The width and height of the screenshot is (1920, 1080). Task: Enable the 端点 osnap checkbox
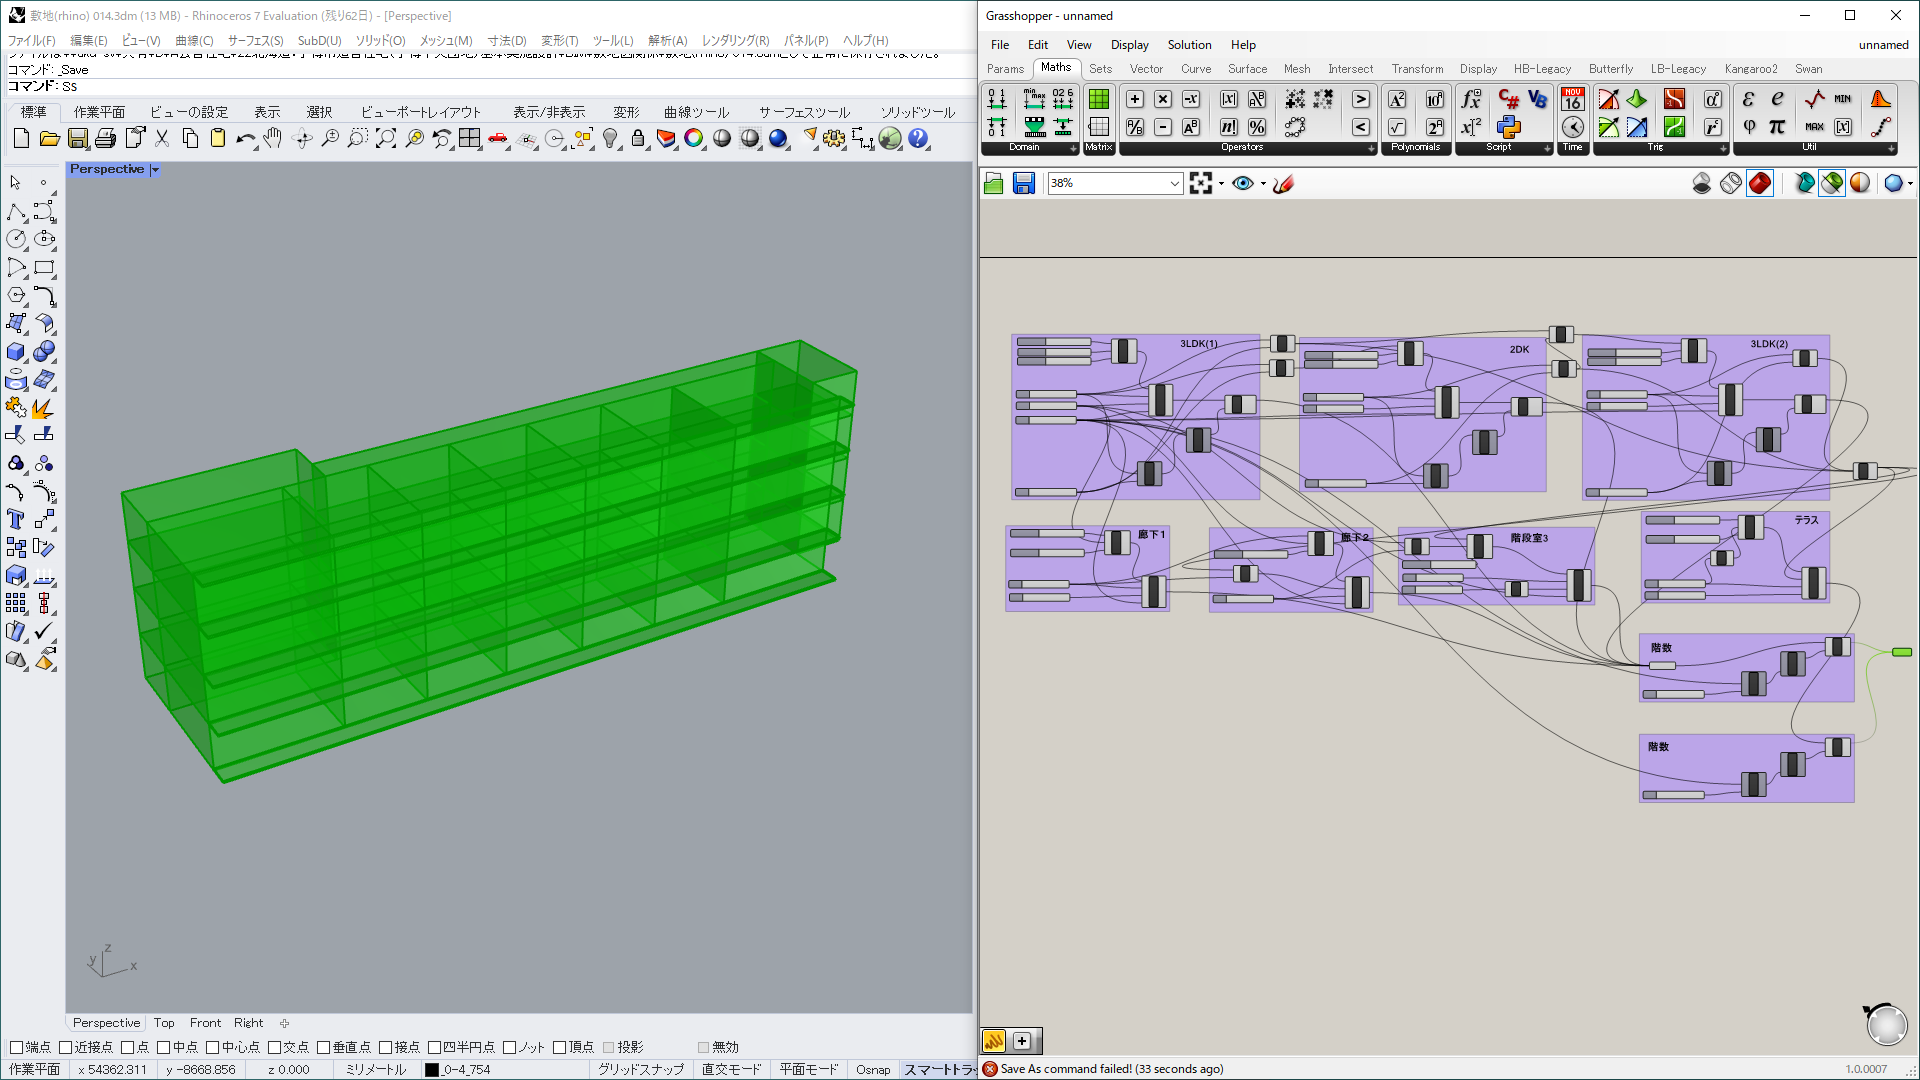tap(16, 1047)
